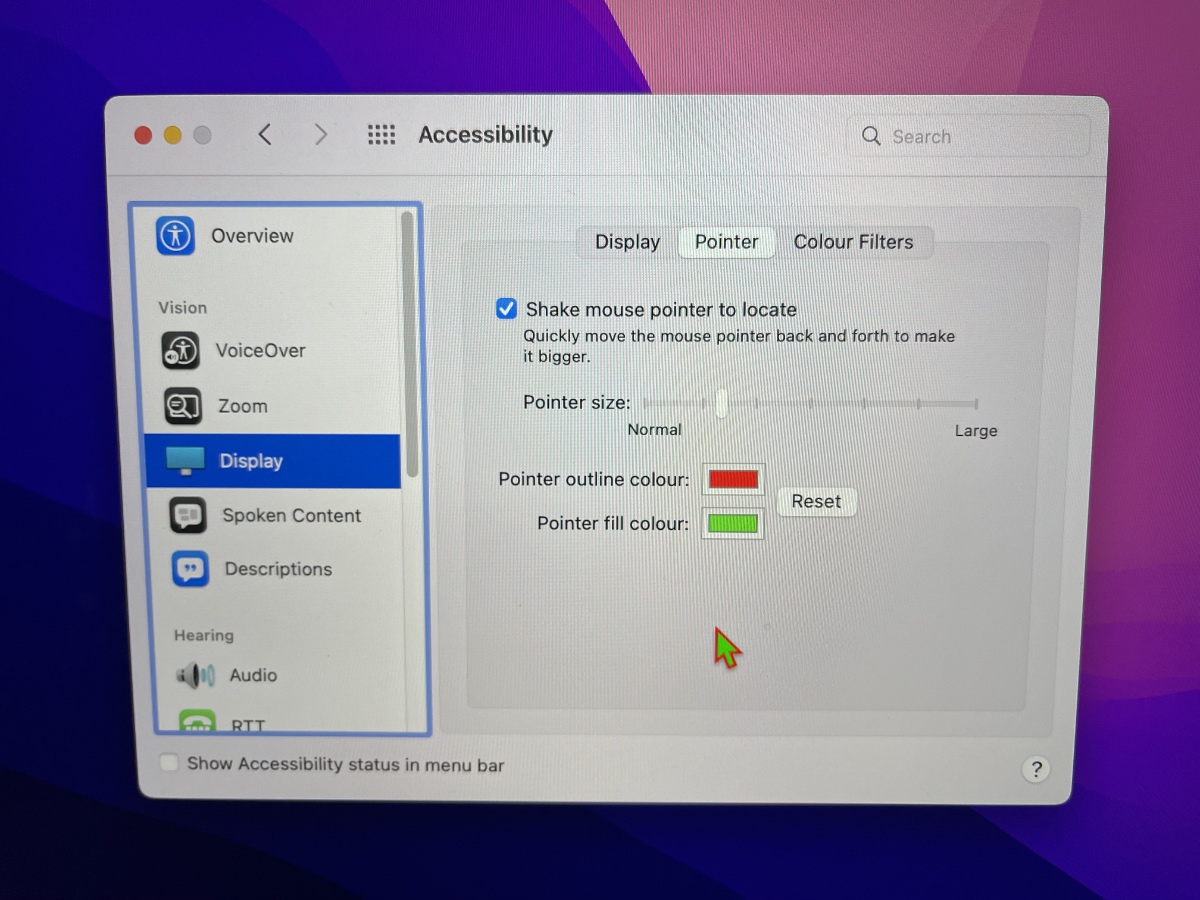Image resolution: width=1200 pixels, height=900 pixels.
Task: Click the Reset pointer colours button
Action: coord(816,501)
